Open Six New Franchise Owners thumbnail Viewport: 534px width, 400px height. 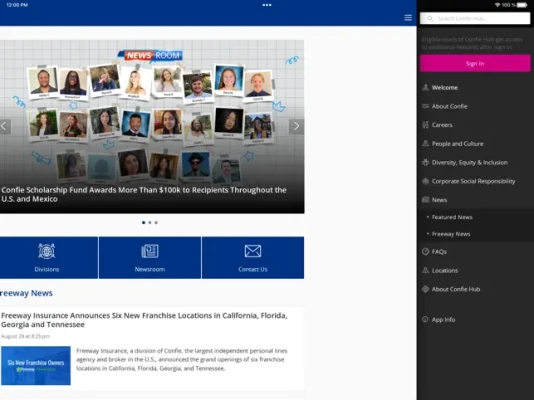pos(36,366)
